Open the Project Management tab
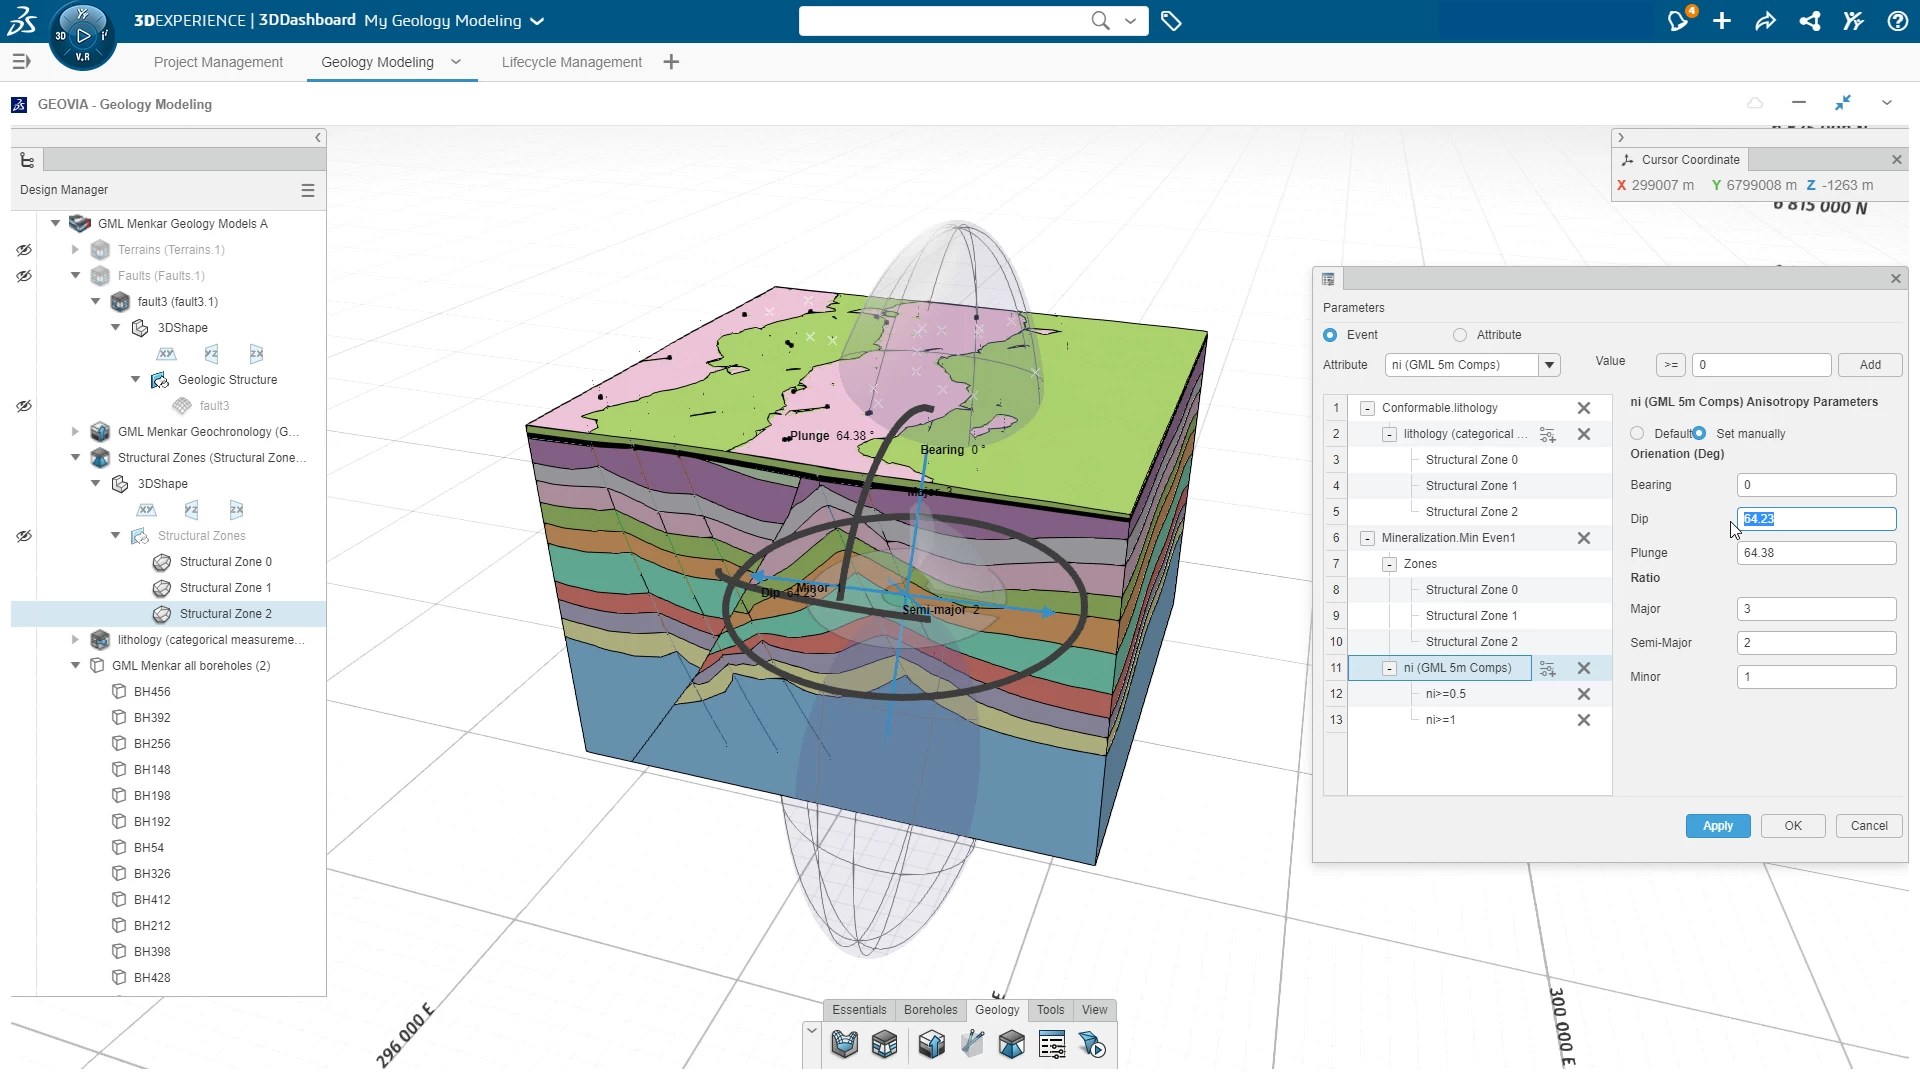Viewport: 1920px width, 1080px height. [x=218, y=62]
